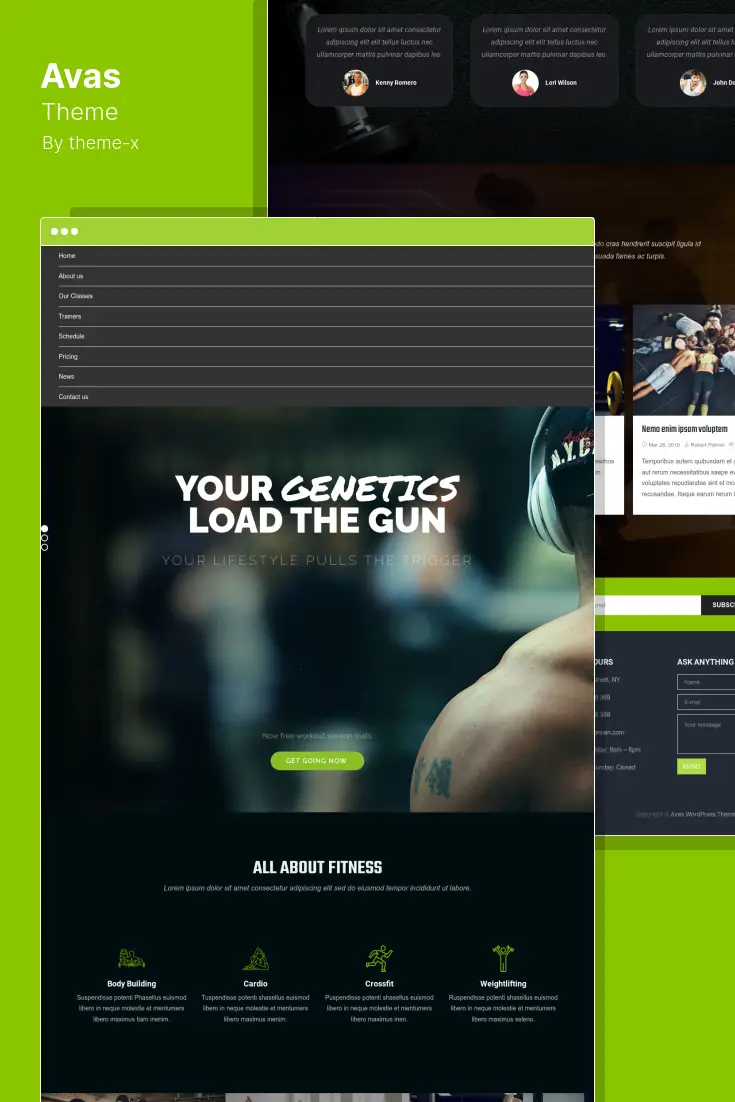The image size is (735, 1102).
Task: Click the Weightlifting icon
Action: pyautogui.click(x=503, y=959)
